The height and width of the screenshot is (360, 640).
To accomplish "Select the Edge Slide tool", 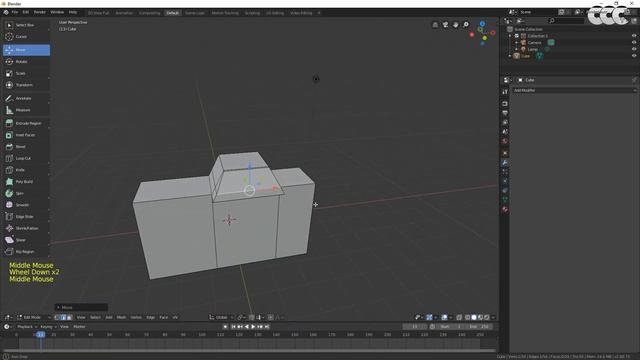I will point(26,217).
